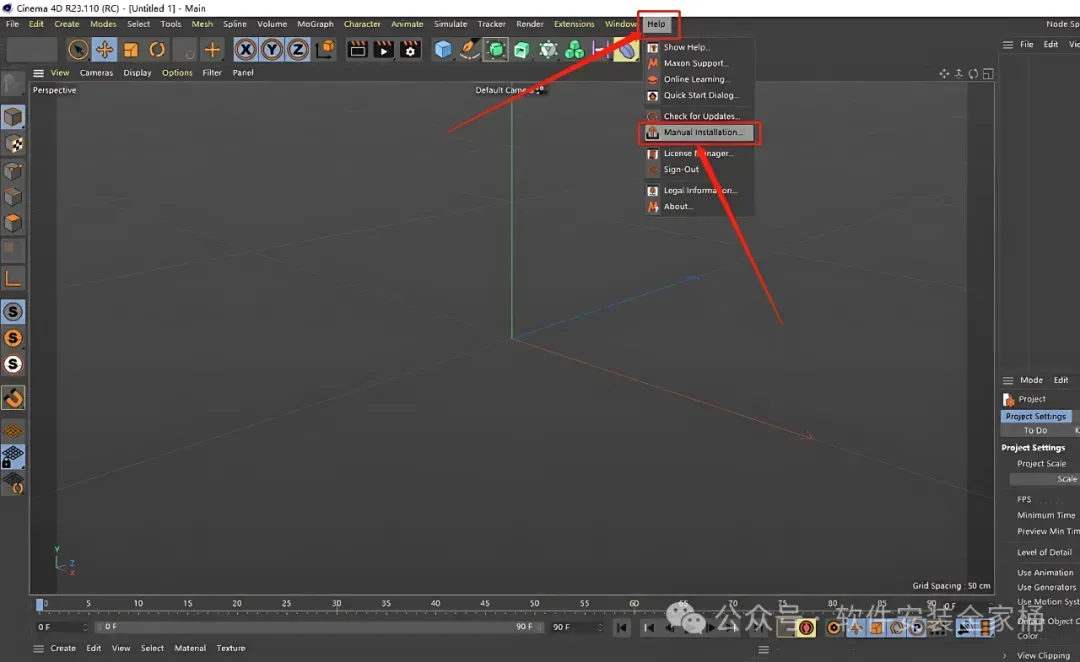Toggle the grey S viewport solo button
The width and height of the screenshot is (1080, 662).
tap(13, 312)
